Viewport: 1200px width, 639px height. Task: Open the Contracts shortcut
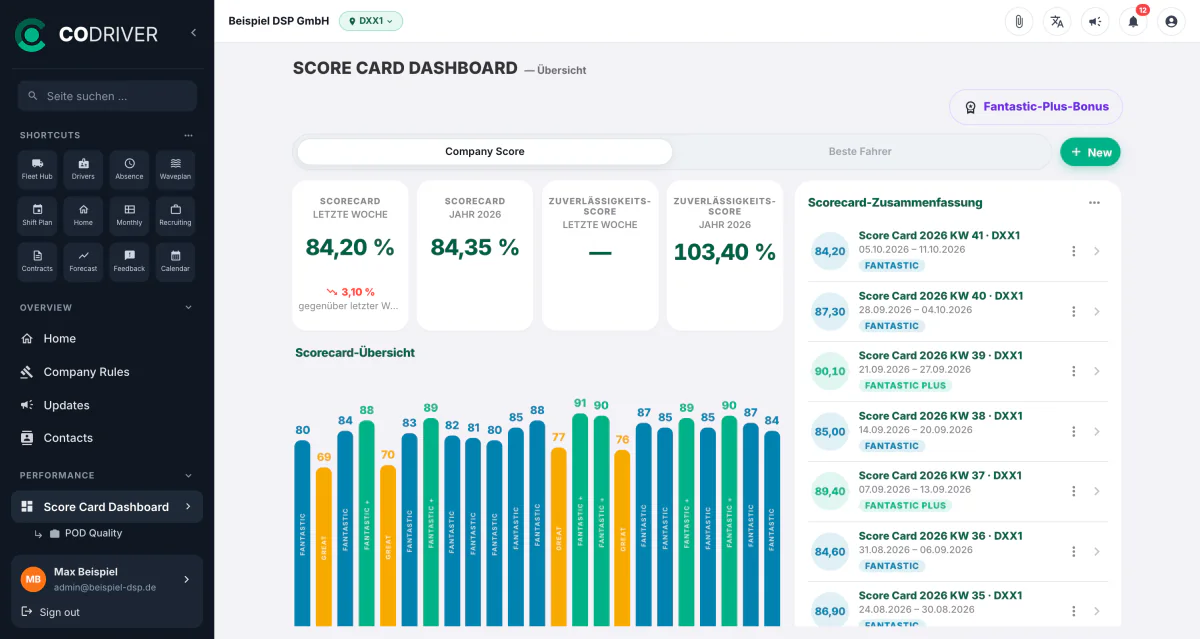37,261
